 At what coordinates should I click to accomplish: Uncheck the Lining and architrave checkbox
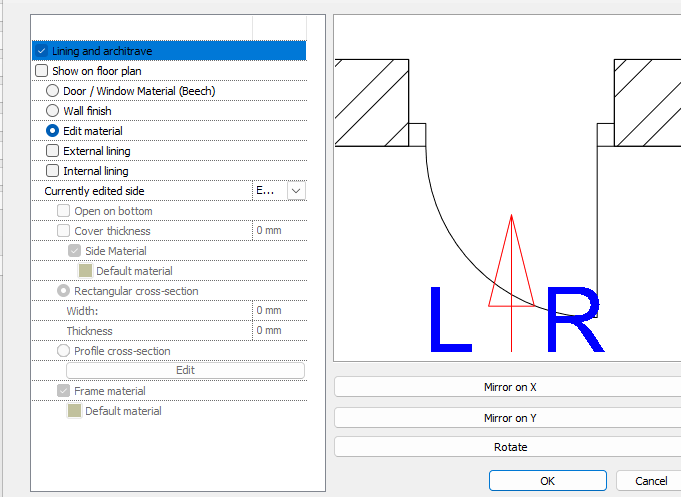[x=41, y=51]
